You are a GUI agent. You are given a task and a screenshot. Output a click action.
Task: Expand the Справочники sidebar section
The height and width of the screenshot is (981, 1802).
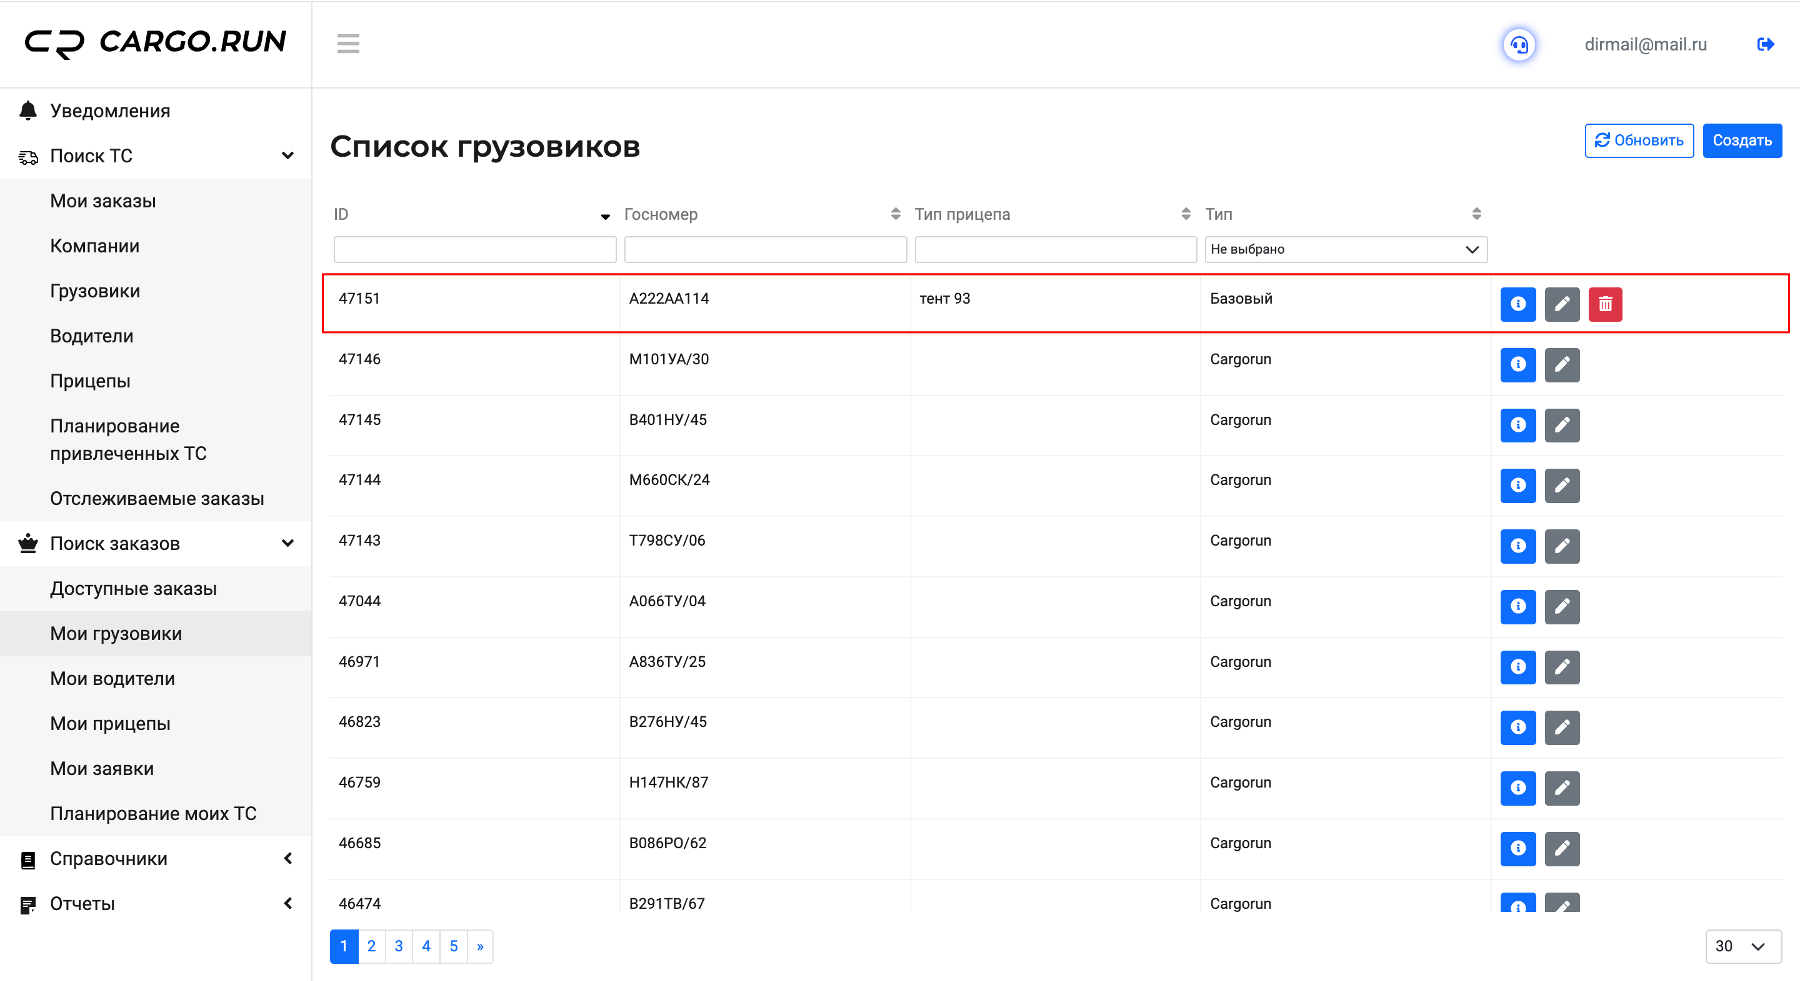click(155, 859)
